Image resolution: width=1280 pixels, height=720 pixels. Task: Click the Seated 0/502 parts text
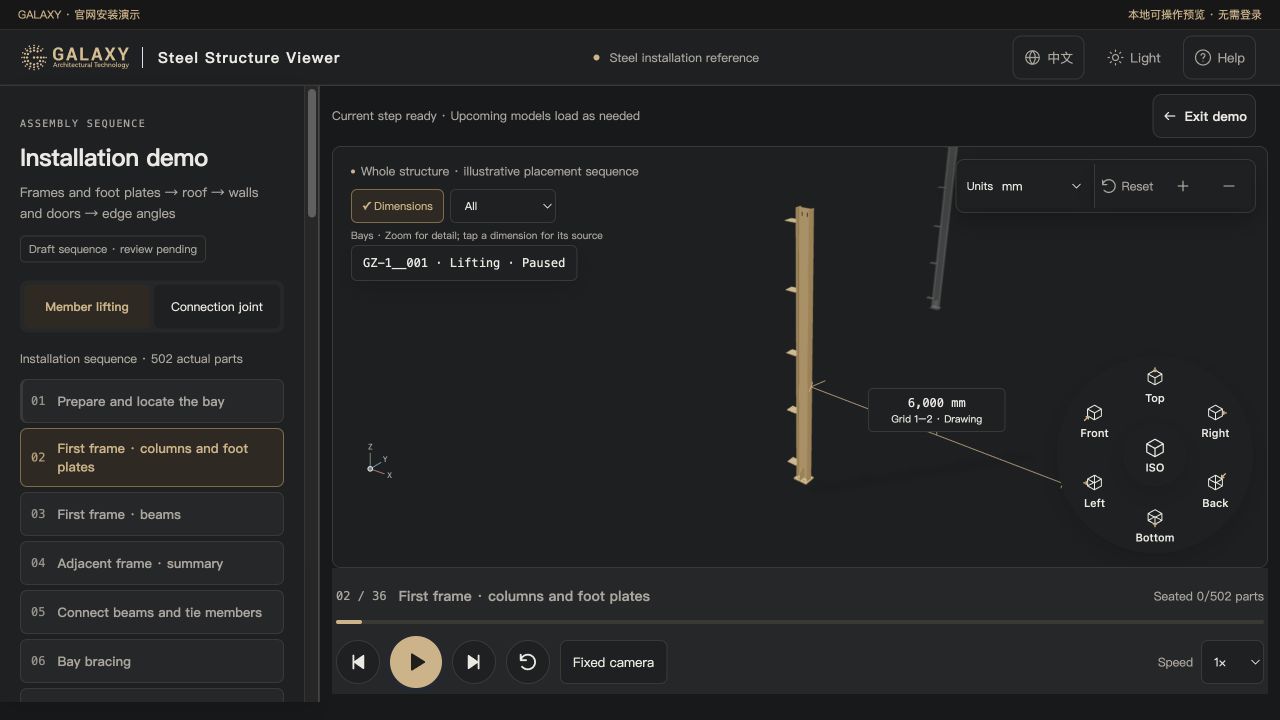pos(1208,596)
